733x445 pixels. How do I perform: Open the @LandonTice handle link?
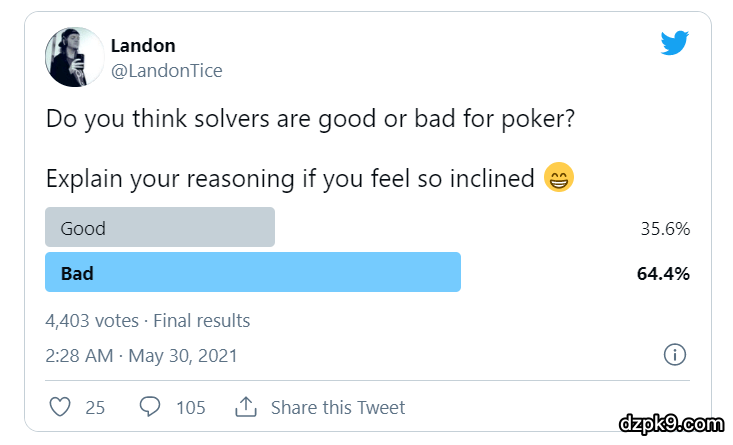(166, 71)
